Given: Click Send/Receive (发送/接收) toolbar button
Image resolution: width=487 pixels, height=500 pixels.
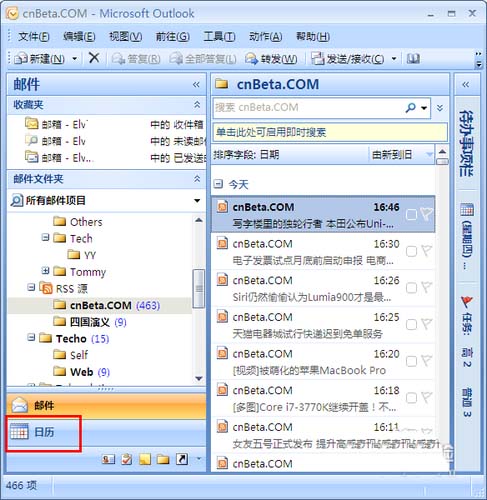Looking at the screenshot, I should point(348,59).
